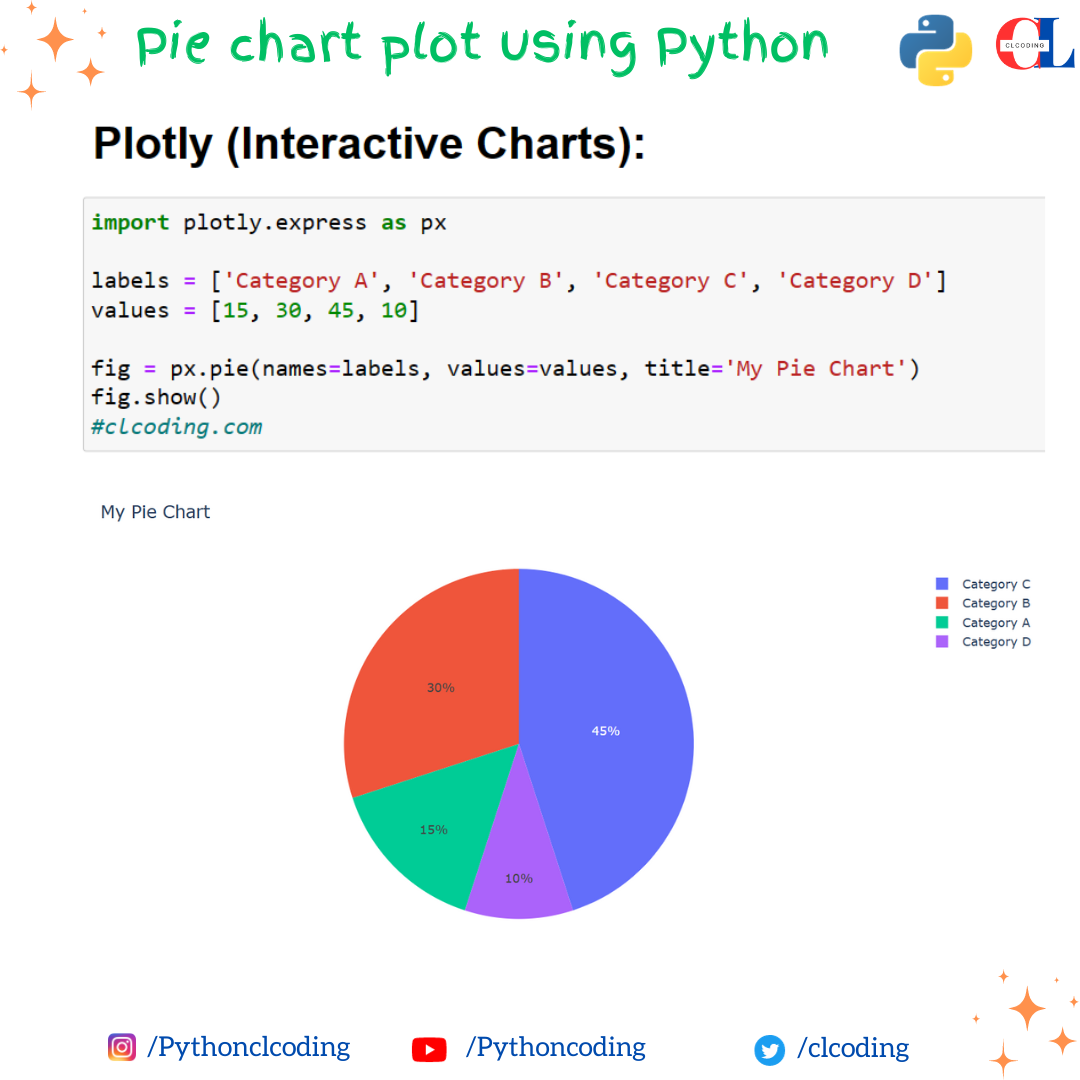This screenshot has height=1080, width=1080.
Task: Click the large orange sparkle bottom-right
Action: 1027,1008
